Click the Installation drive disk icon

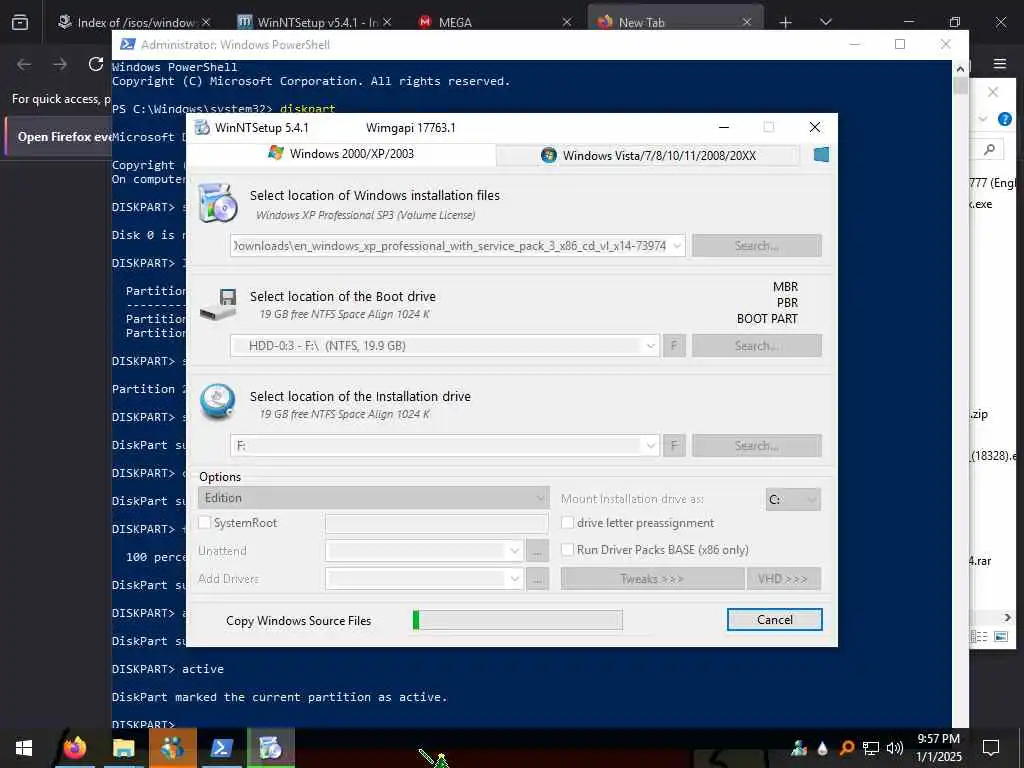(217, 401)
